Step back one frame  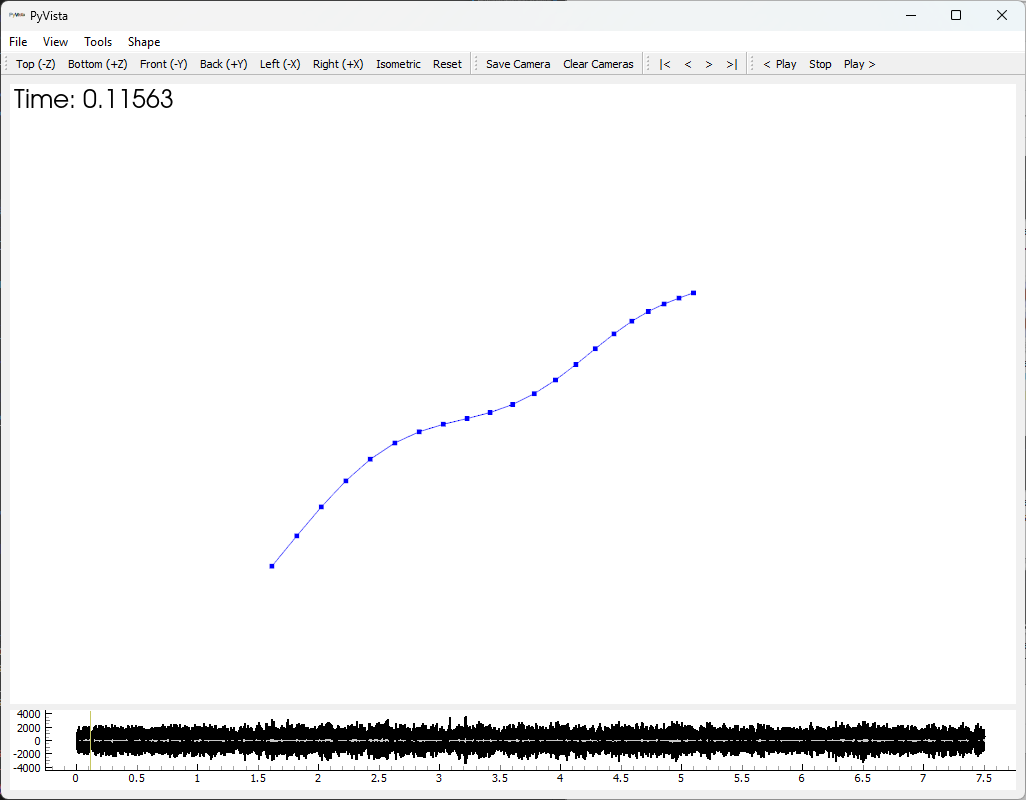point(687,63)
